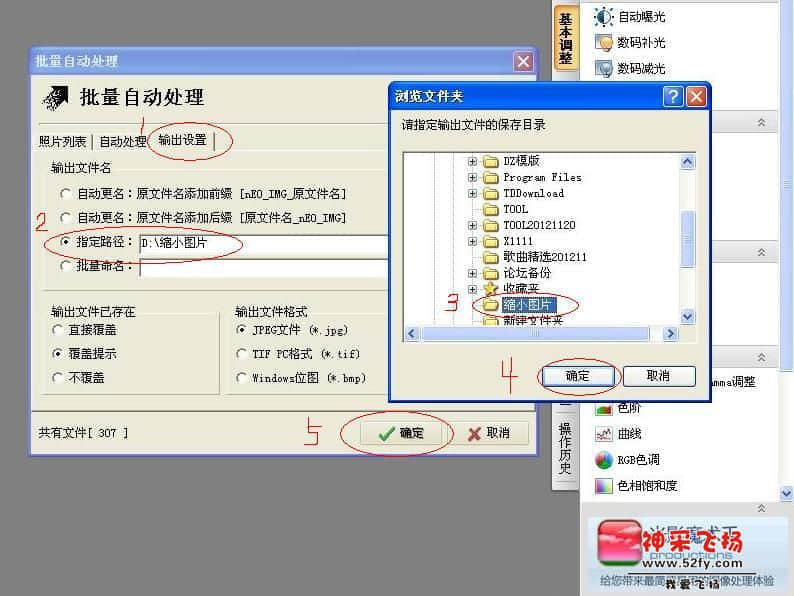The image size is (794, 596).
Task: Expand the X1111 folder node
Action: pos(472,242)
